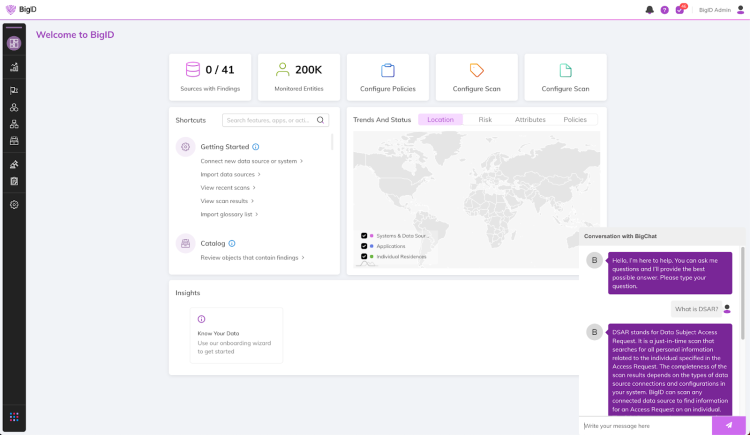
Task: Click the BigID logo at top left
Action: click(x=21, y=10)
